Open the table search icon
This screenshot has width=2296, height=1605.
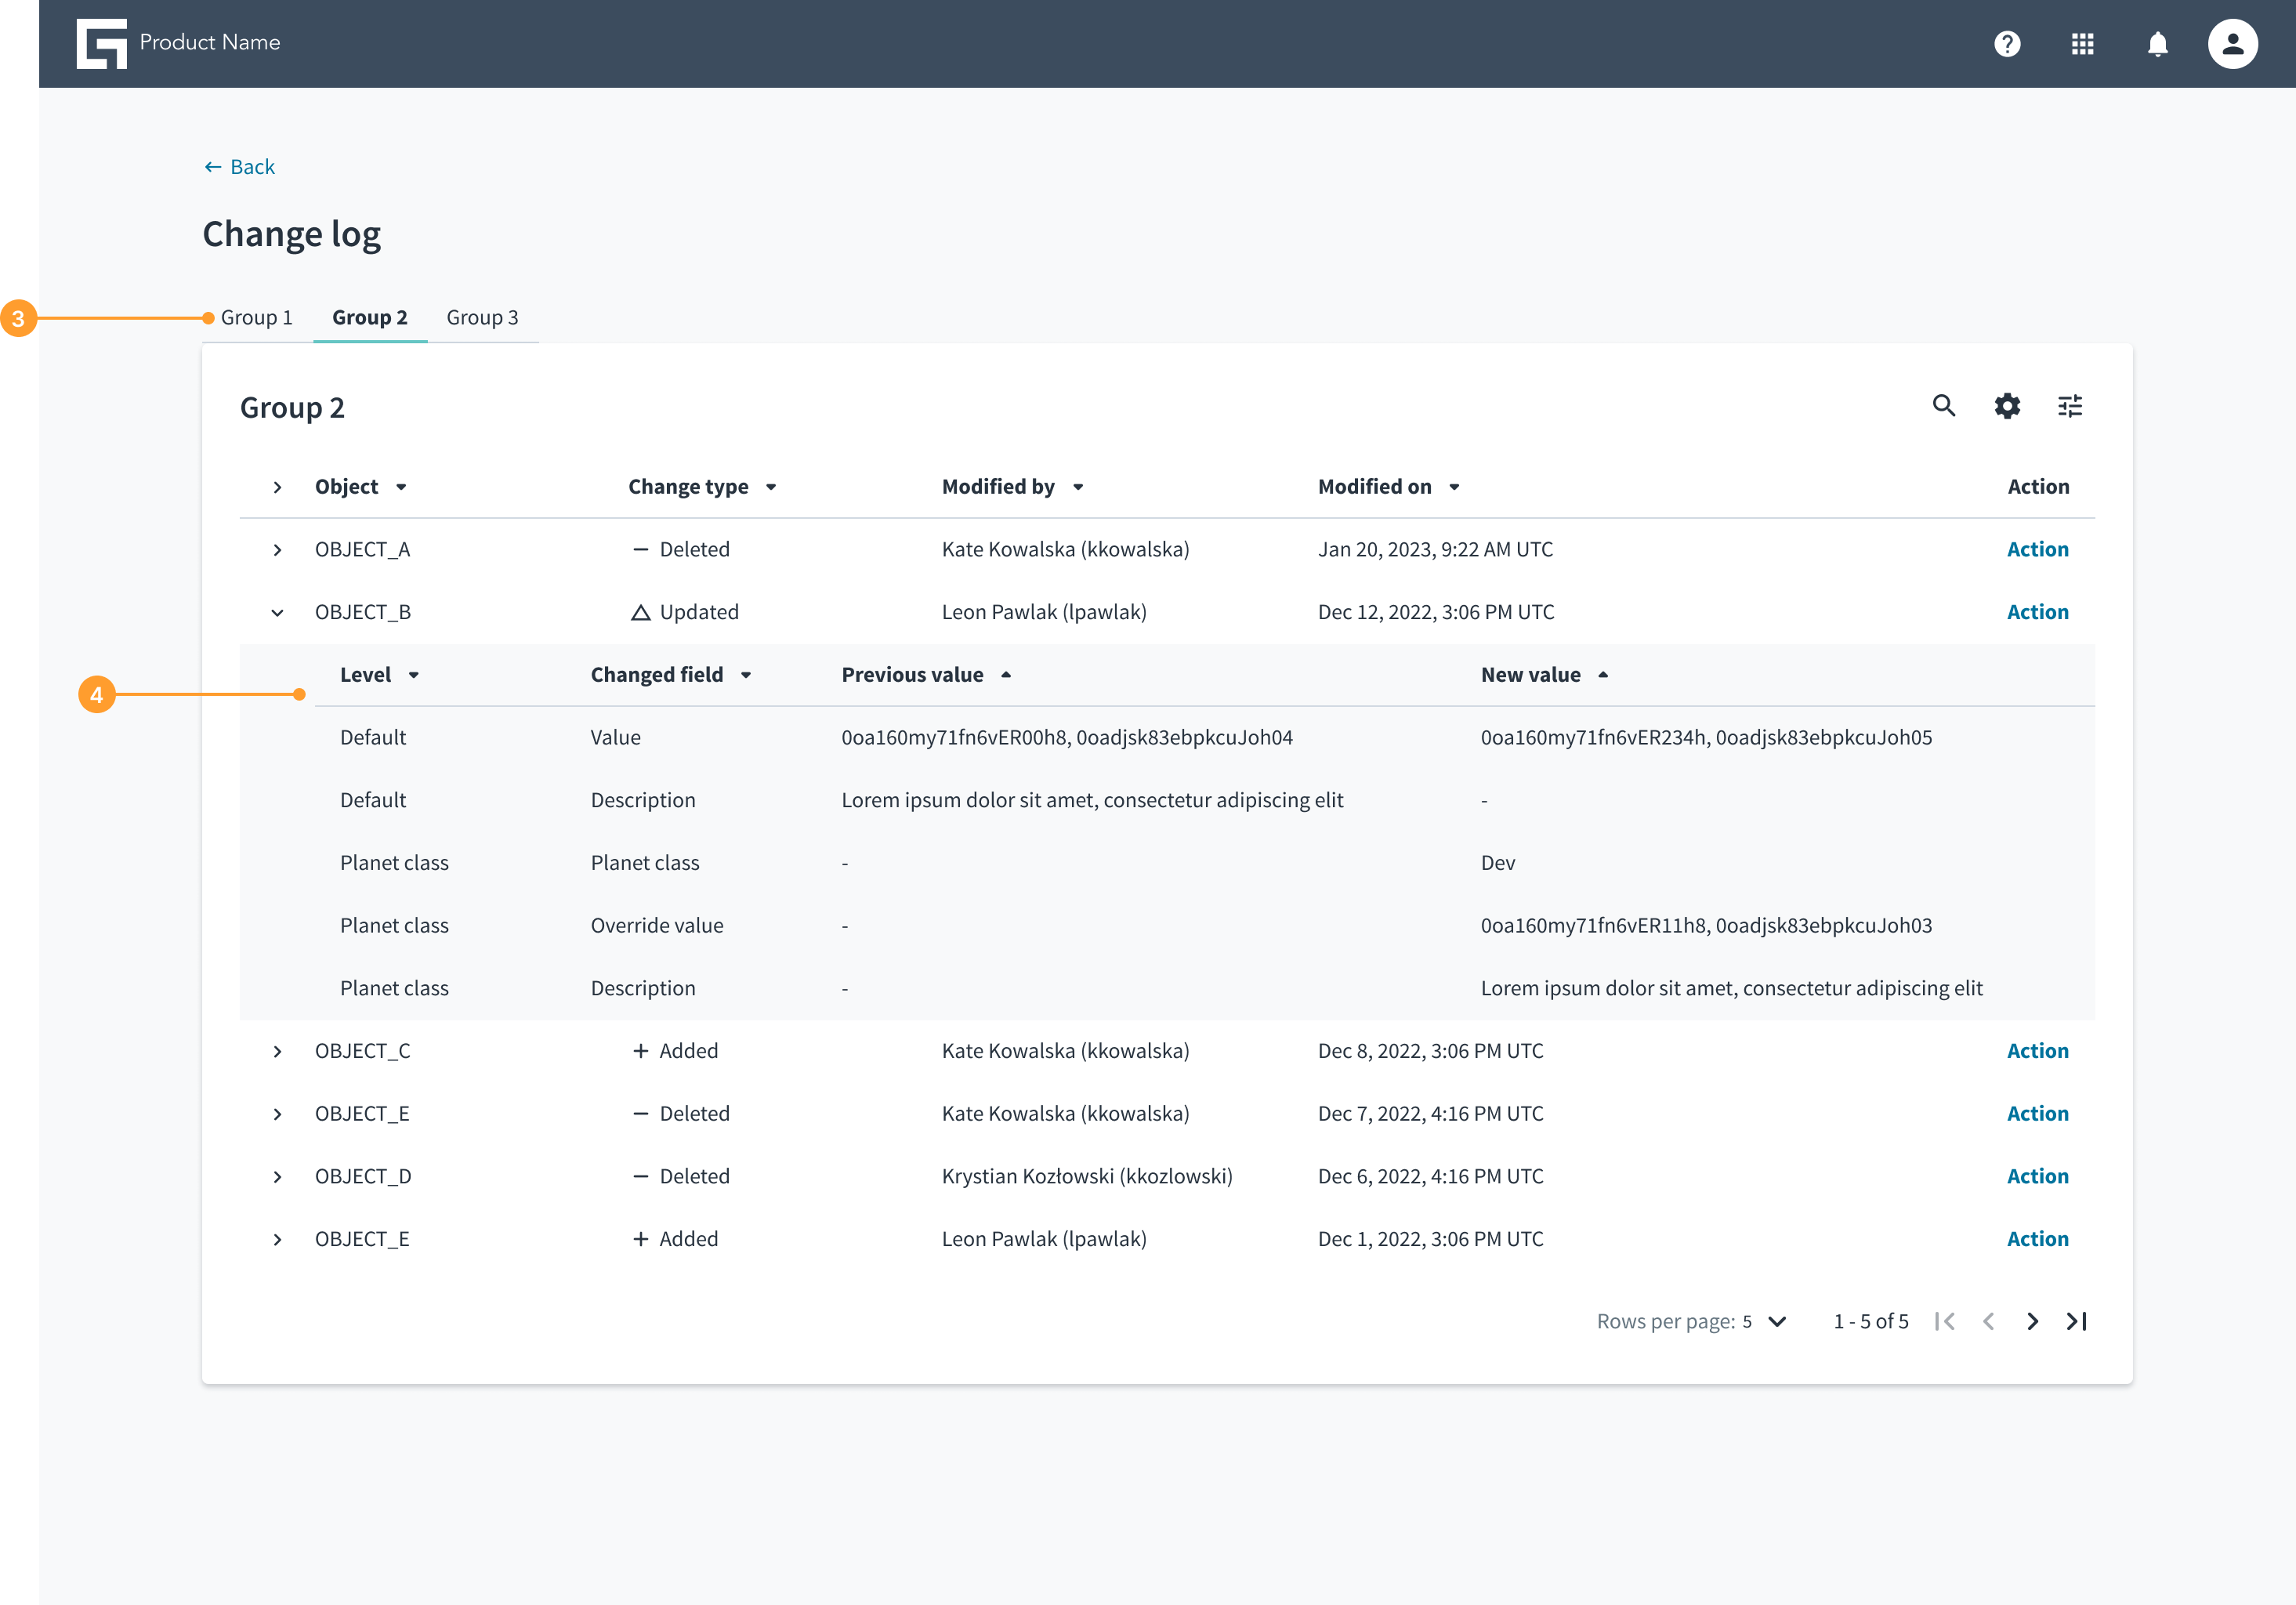tap(1944, 406)
